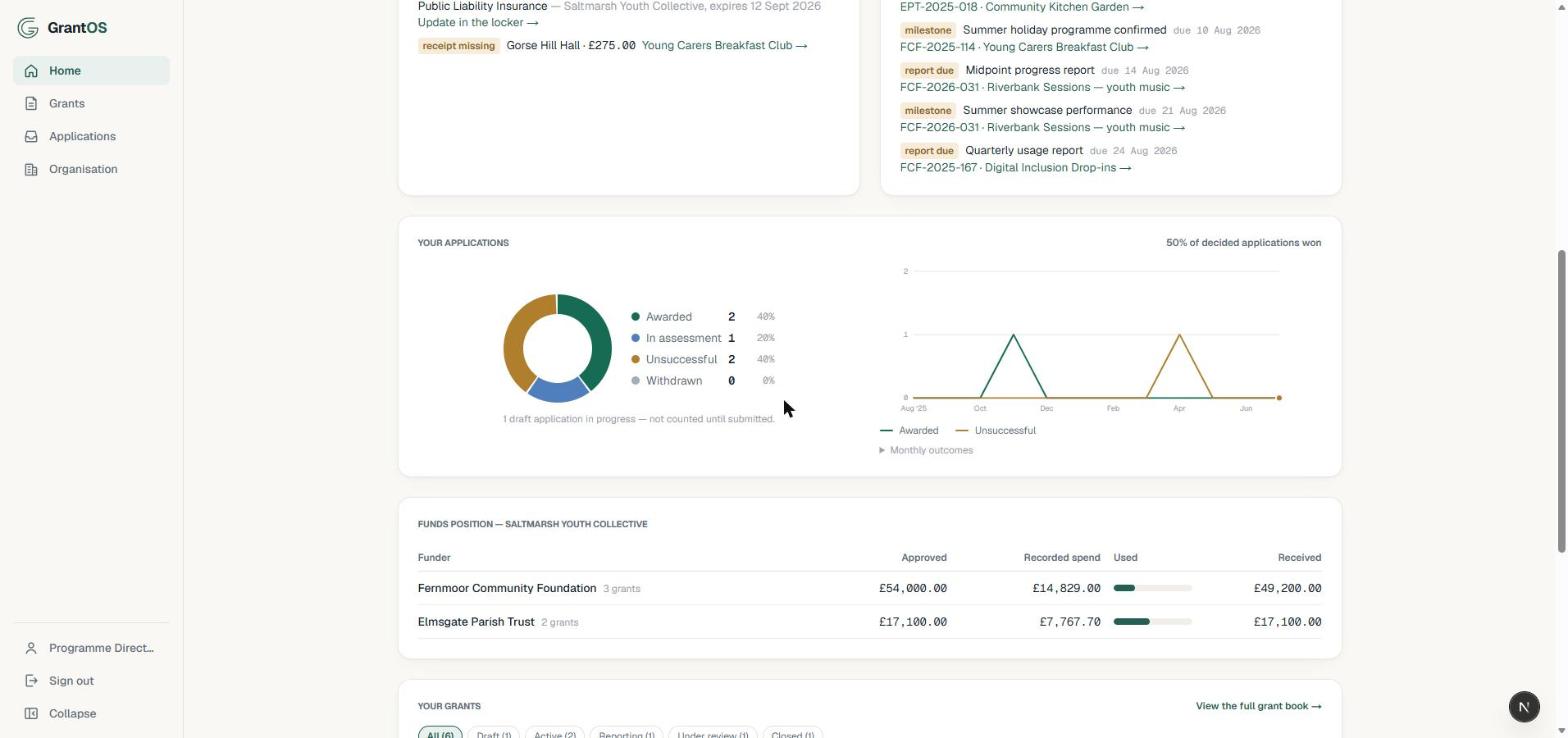Viewport: 1568px width, 738px height.
Task: Click the Sign out icon
Action: click(31, 681)
